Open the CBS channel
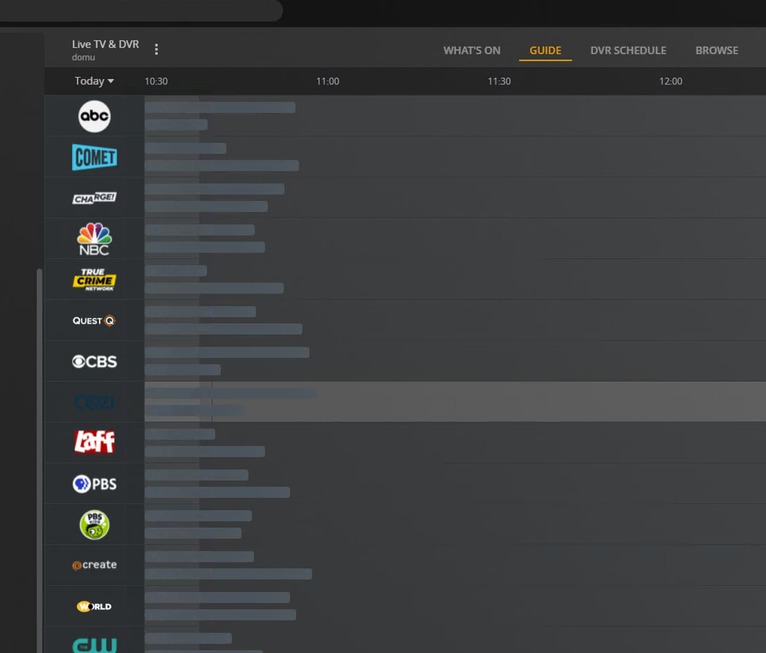Screen dimensions: 766x653 [94, 361]
